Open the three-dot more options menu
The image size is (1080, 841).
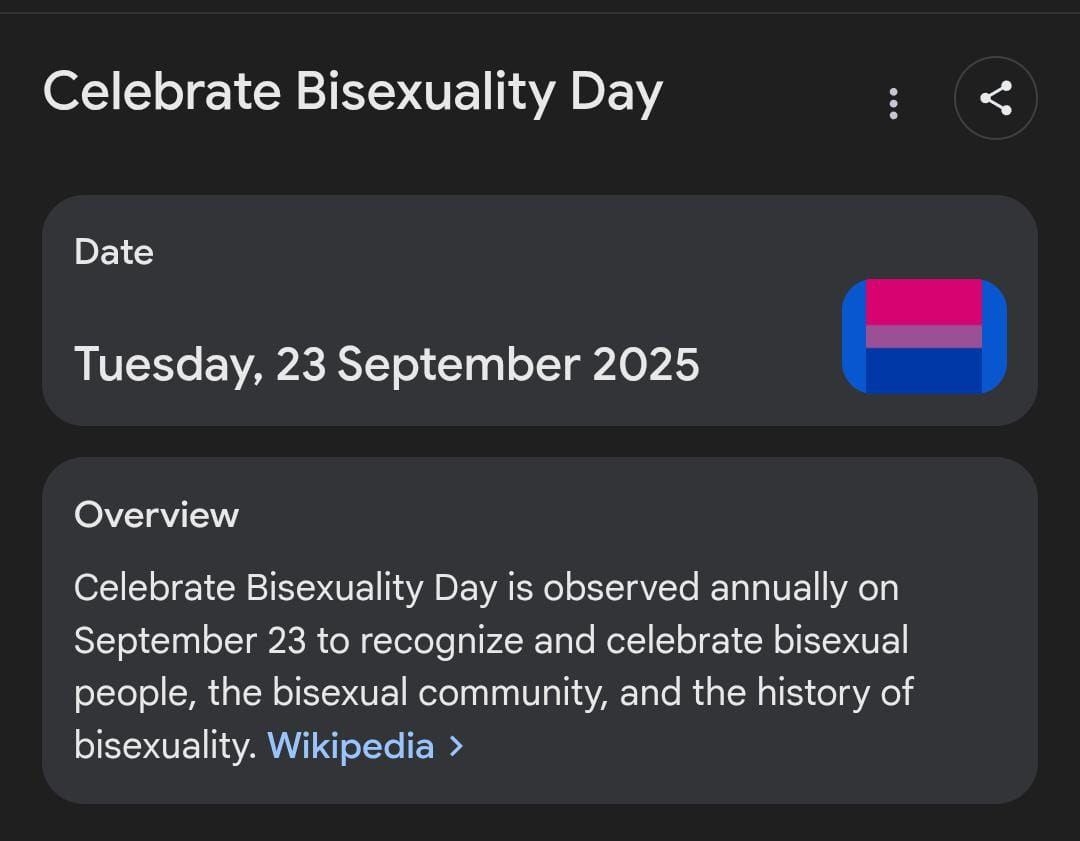893,103
